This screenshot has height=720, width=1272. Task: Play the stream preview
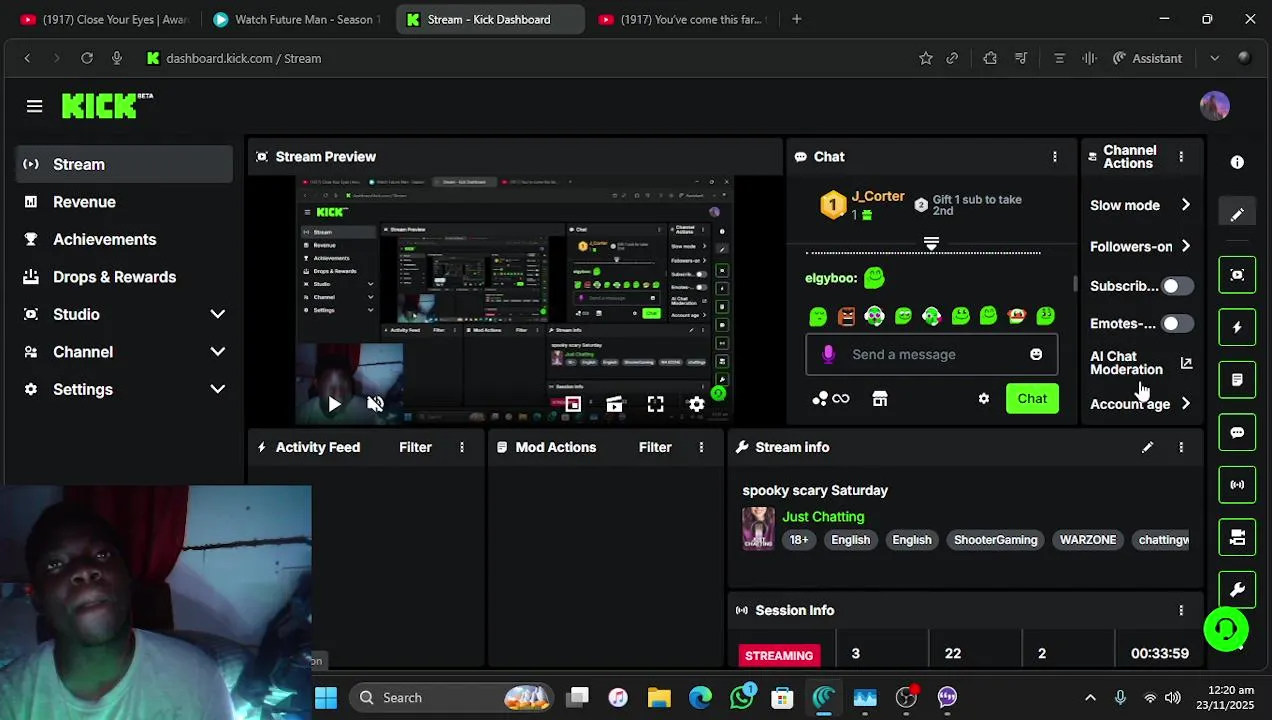334,404
